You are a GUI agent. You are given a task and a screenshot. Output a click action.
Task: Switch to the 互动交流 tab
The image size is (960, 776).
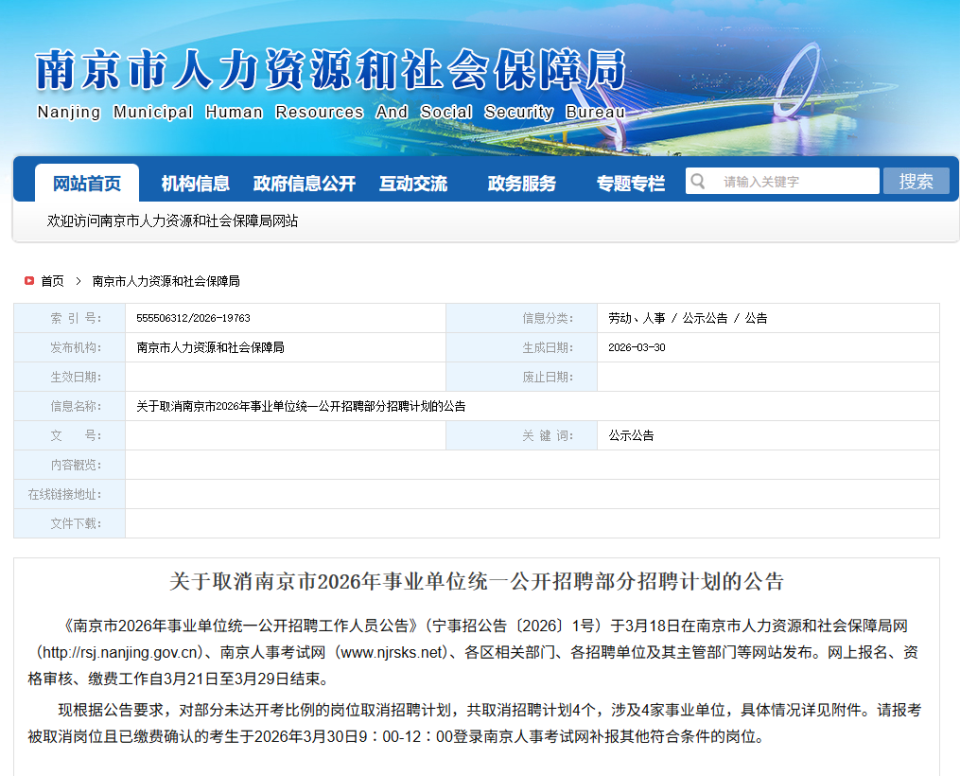click(415, 181)
